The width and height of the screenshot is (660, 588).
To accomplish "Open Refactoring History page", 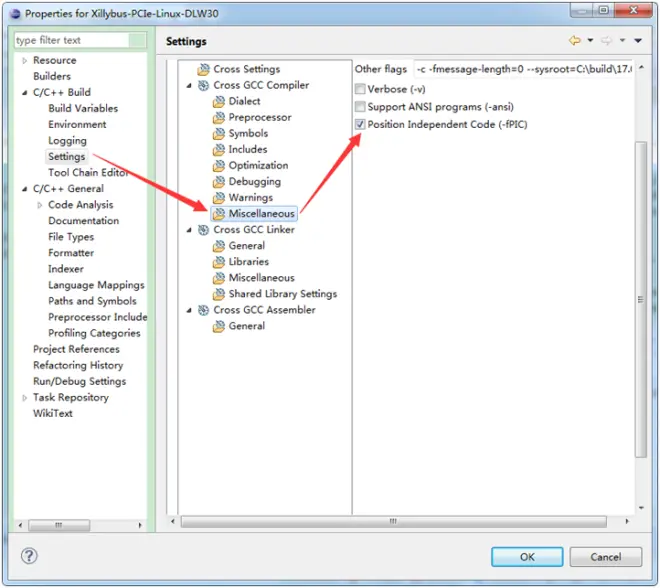I will 78,365.
